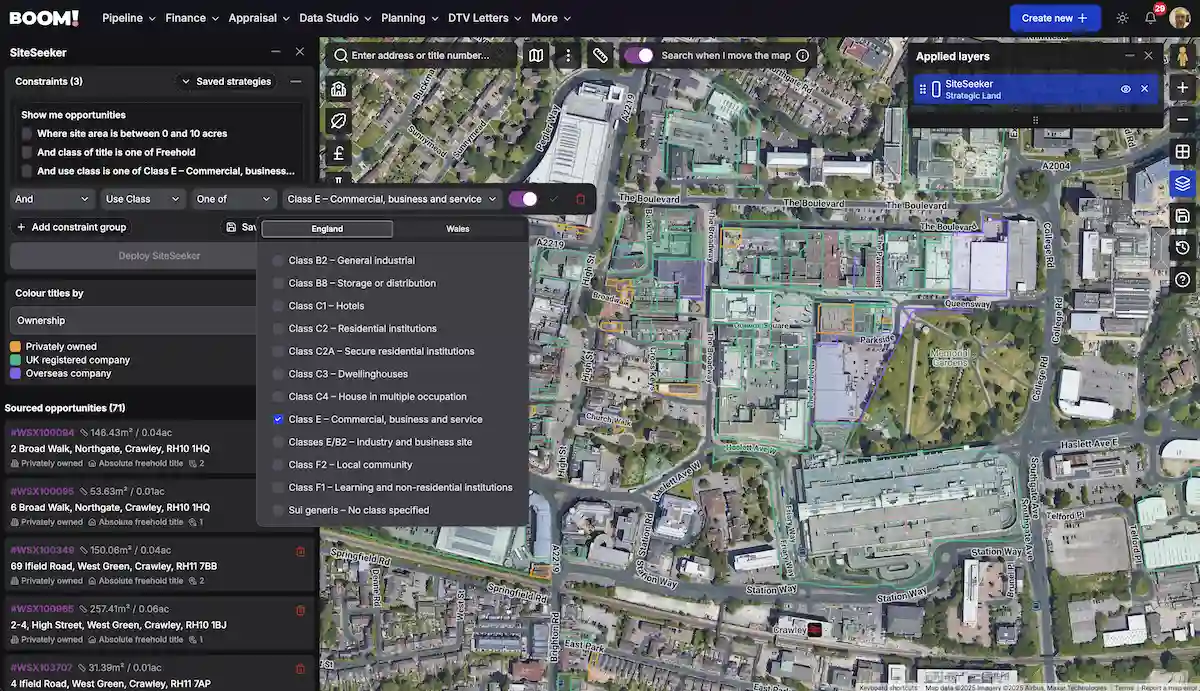Toggle Search when I move the map
Image resolution: width=1200 pixels, height=691 pixels.
click(639, 56)
